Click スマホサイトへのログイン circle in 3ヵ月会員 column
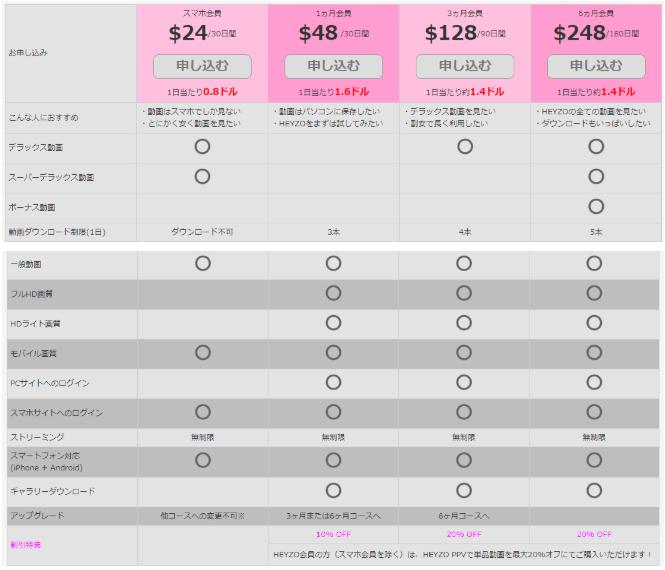Image resolution: width=665 pixels, height=570 pixels. click(464, 411)
